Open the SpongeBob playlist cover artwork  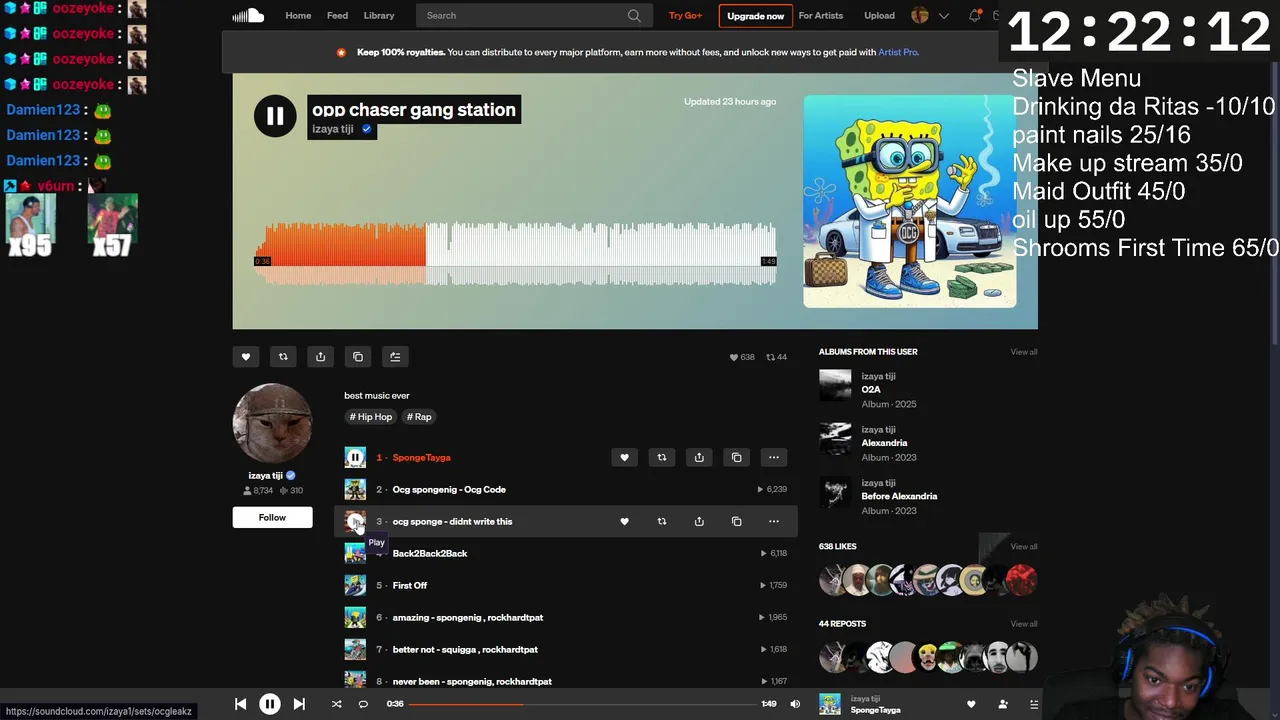(x=909, y=201)
